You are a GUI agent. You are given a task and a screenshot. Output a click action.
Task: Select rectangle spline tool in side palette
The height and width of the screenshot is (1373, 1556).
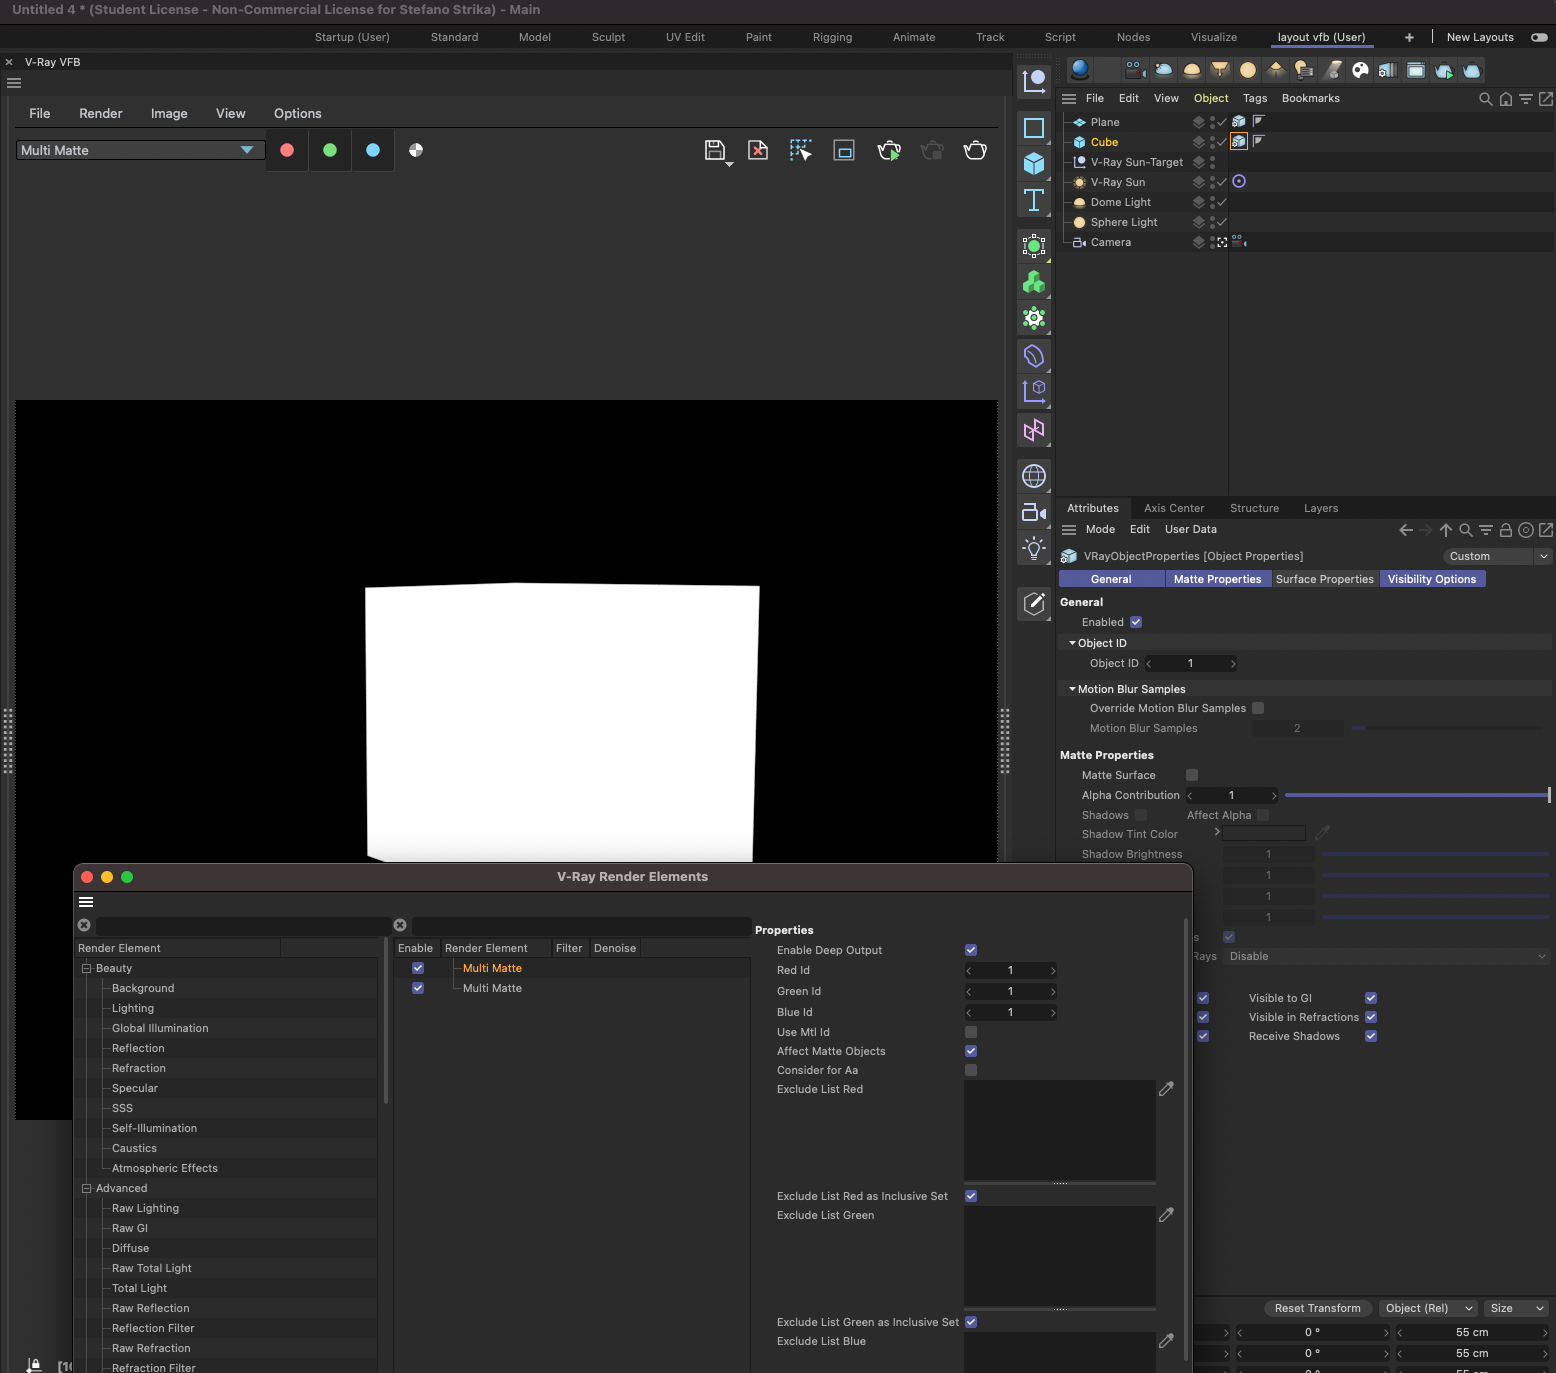(1034, 127)
